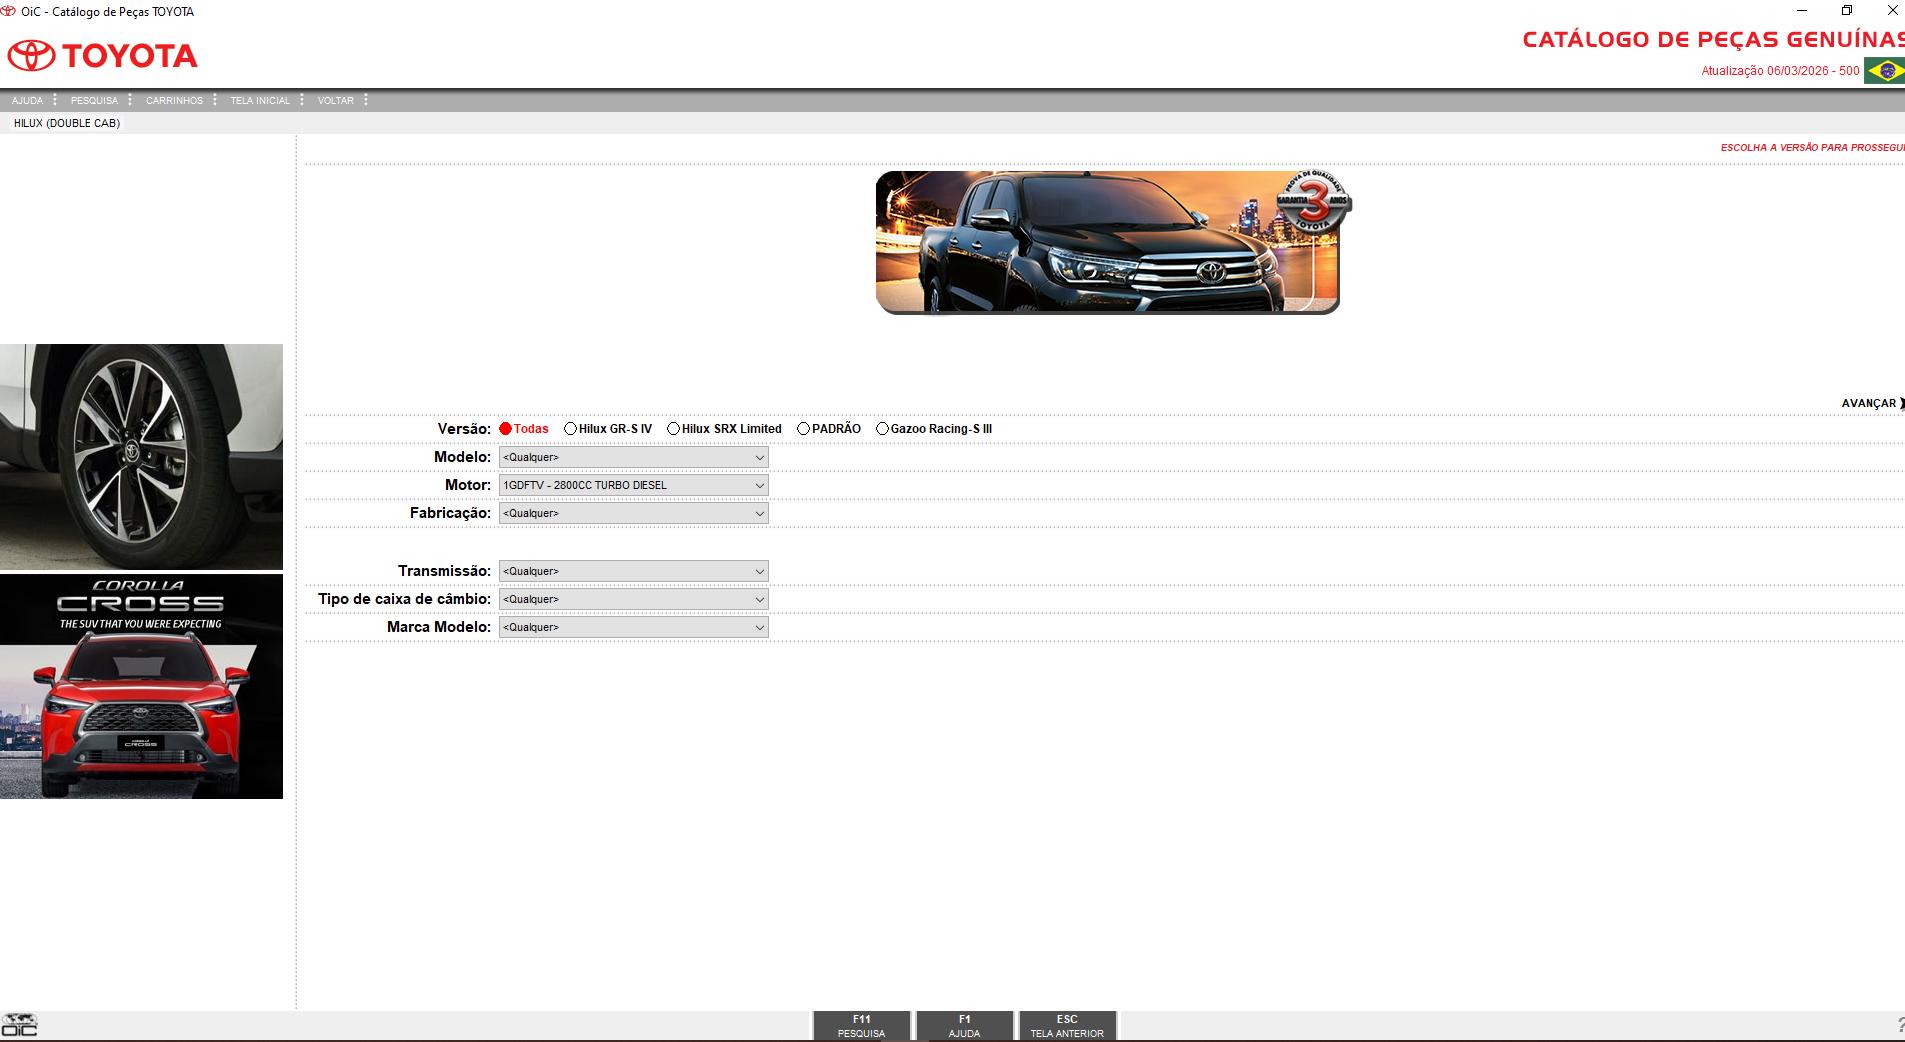Screen dimensions: 1905x1042
Task: Select the Todas version radio button
Action: tap(506, 429)
